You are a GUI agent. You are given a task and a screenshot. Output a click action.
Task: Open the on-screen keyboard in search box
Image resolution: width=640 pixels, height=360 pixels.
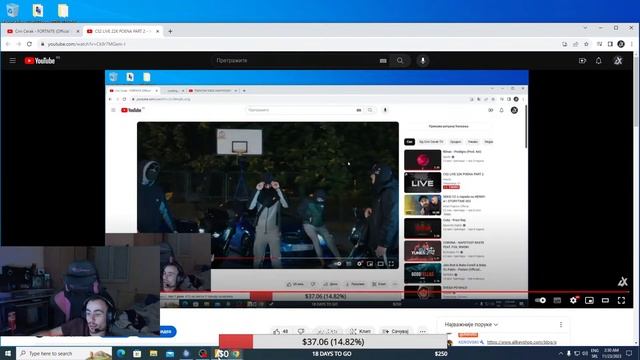pyautogui.click(x=383, y=60)
